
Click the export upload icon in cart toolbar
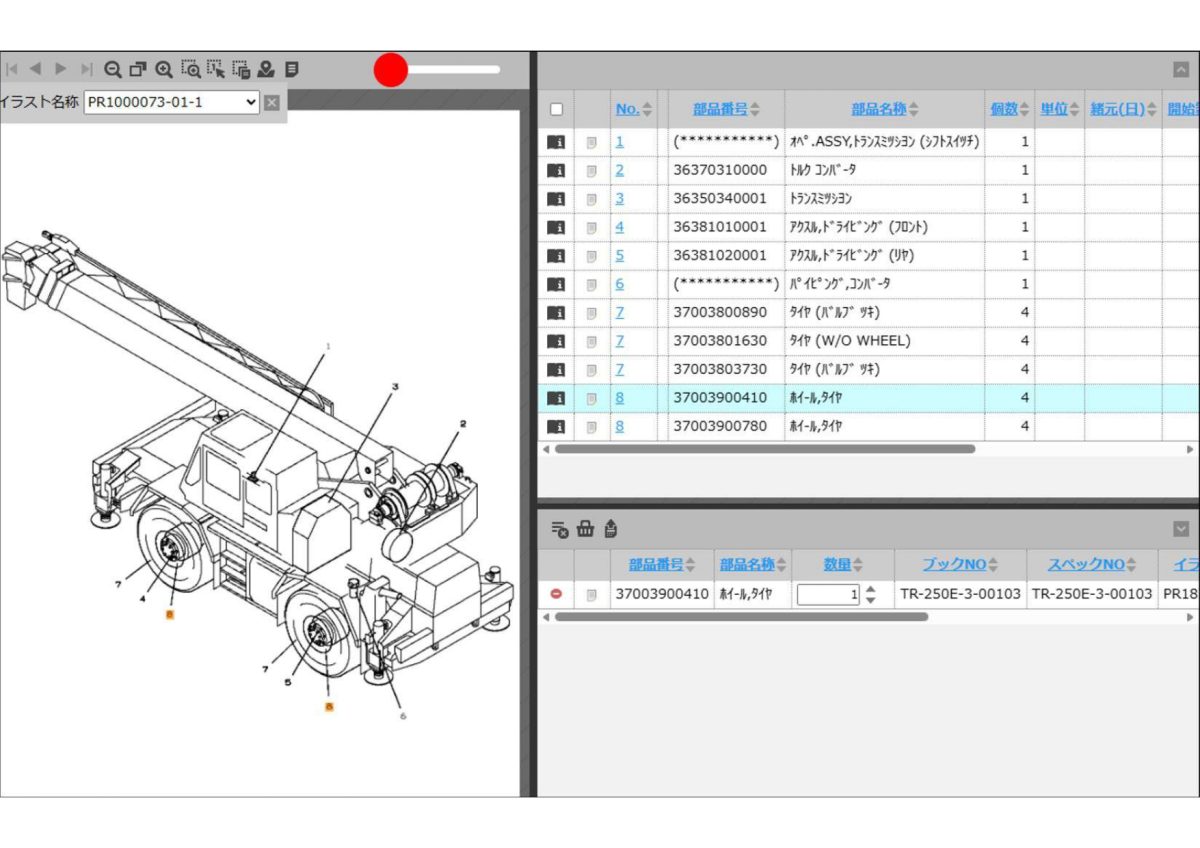611,529
